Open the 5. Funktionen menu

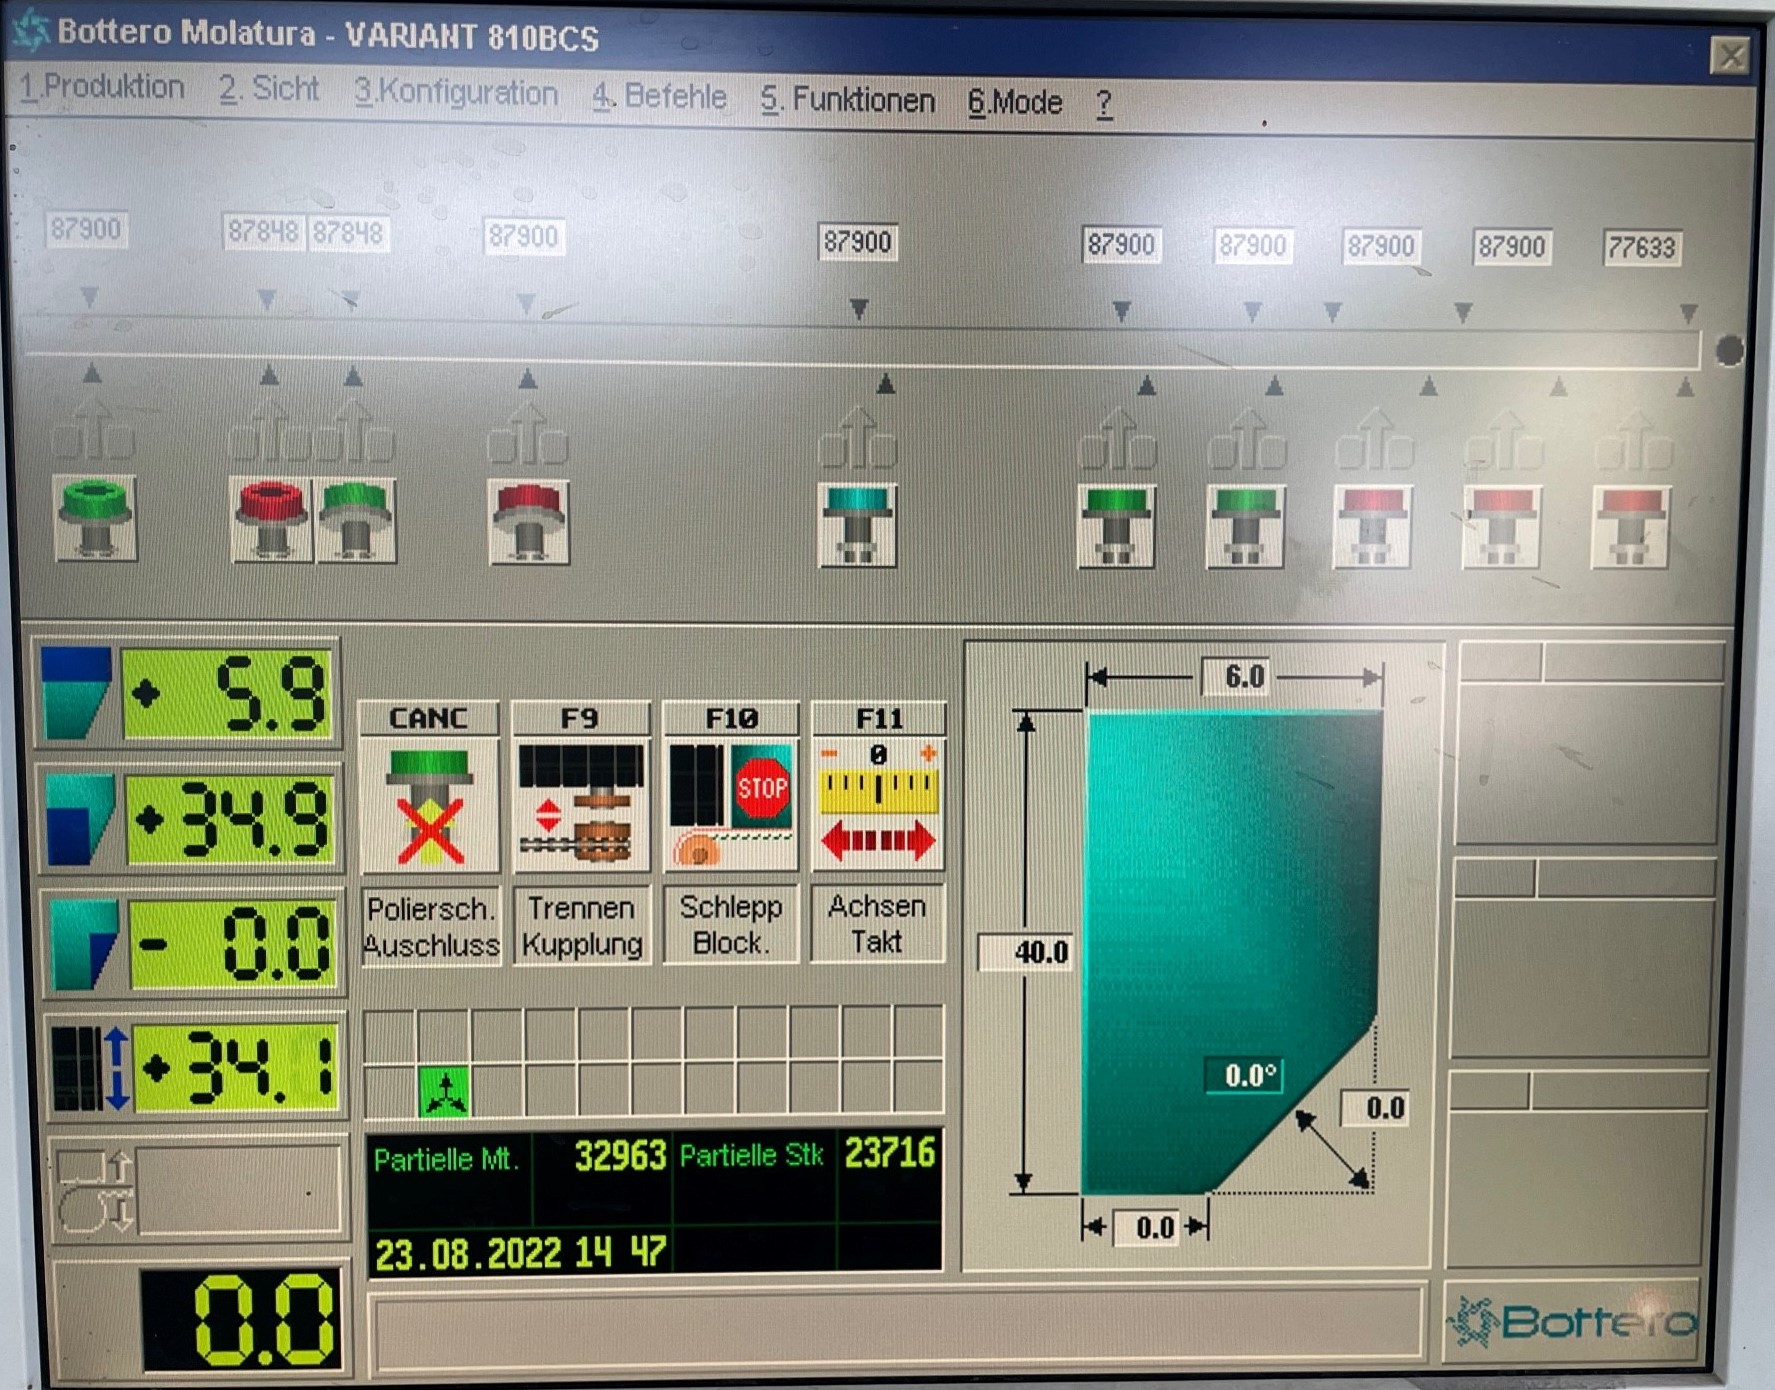[847, 100]
